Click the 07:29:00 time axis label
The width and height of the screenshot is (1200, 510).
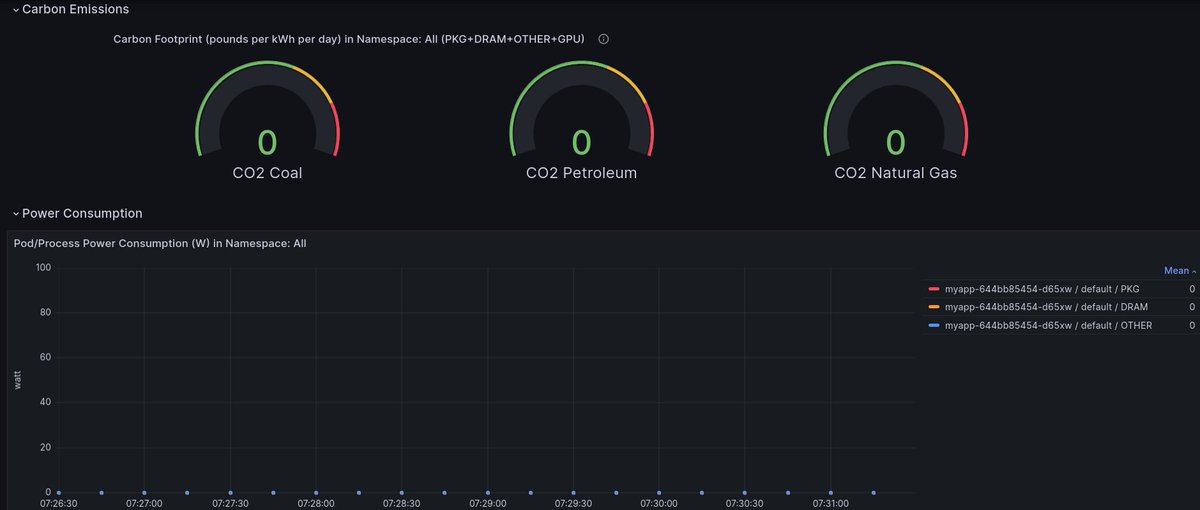(487, 504)
